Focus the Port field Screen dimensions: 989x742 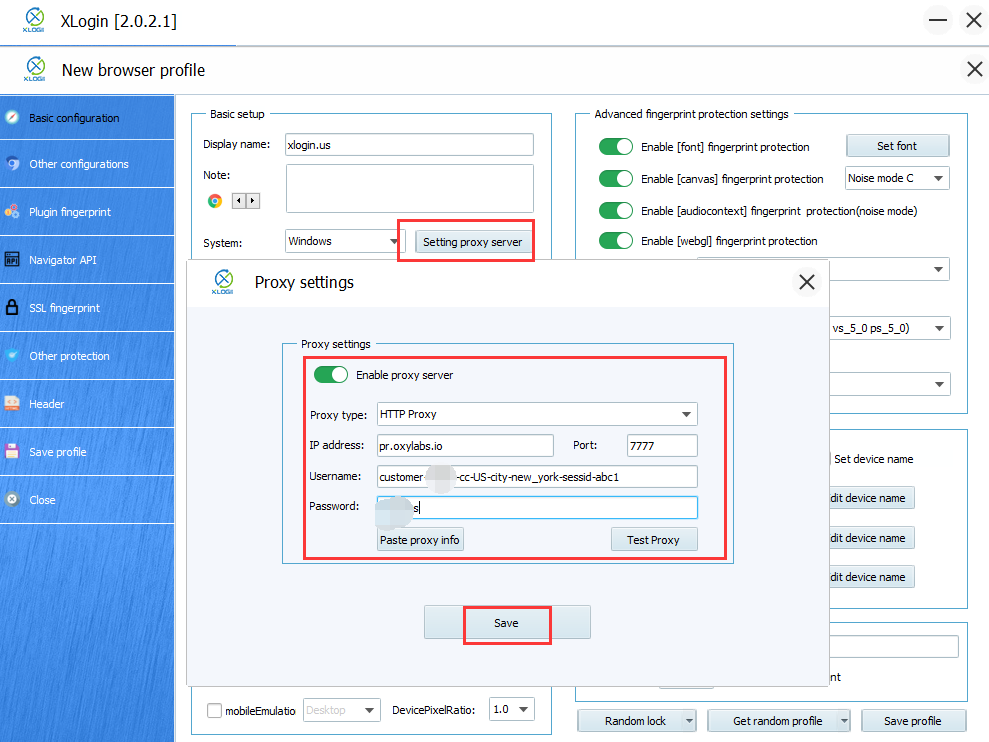(662, 445)
